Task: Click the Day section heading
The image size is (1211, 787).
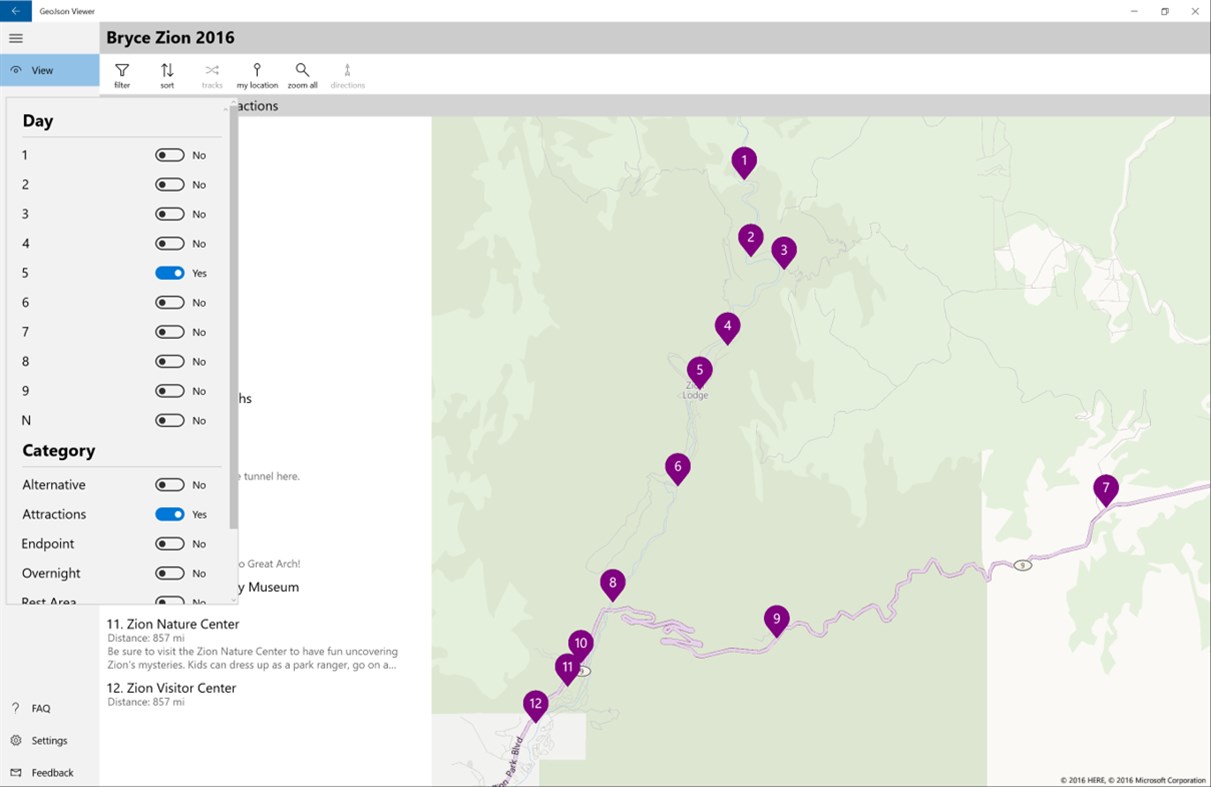Action: [x=38, y=121]
